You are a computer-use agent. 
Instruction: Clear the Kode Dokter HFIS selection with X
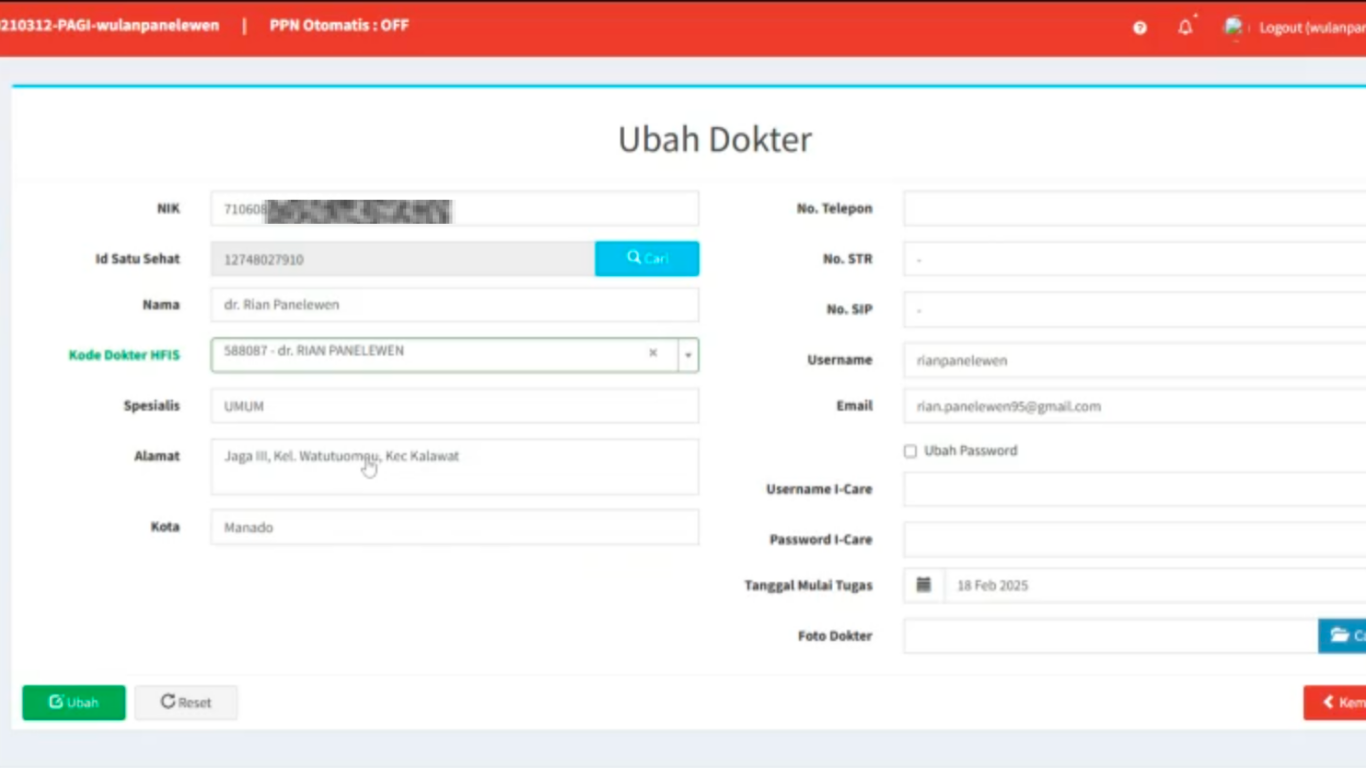[x=653, y=353]
